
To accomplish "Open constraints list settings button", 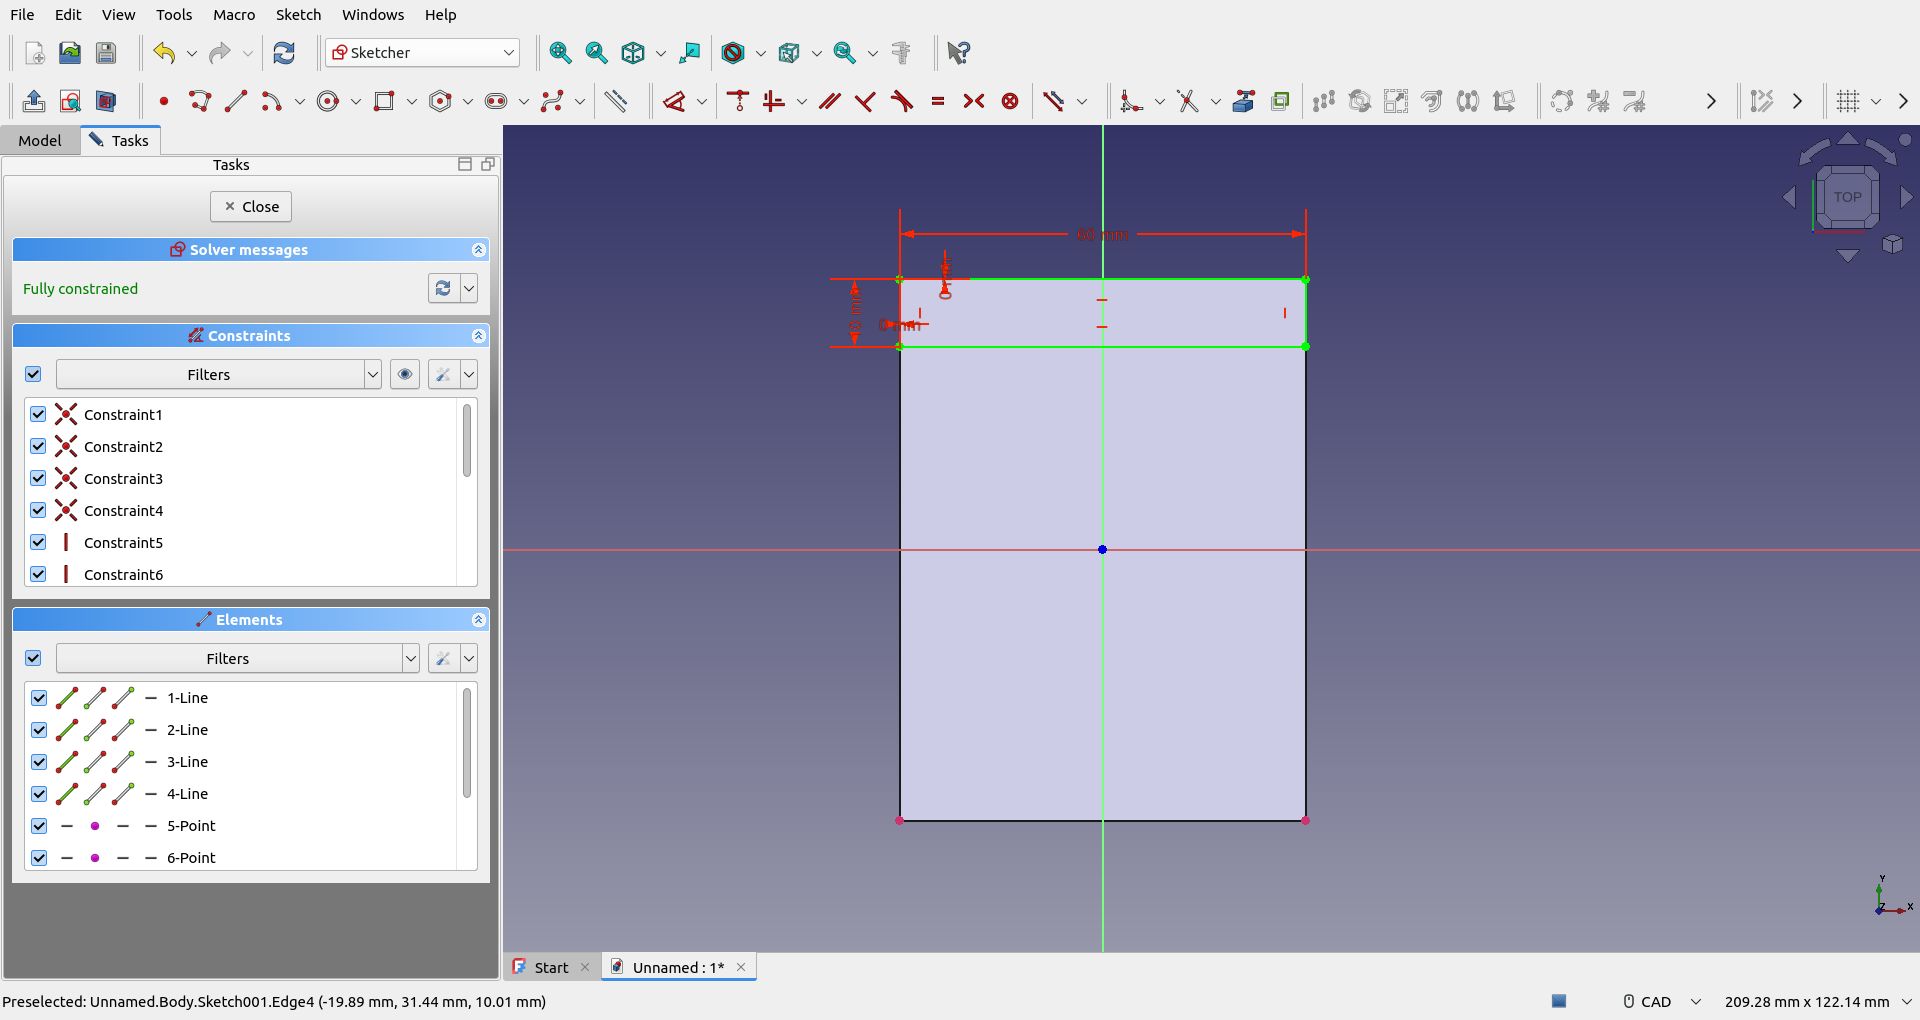I will point(443,374).
